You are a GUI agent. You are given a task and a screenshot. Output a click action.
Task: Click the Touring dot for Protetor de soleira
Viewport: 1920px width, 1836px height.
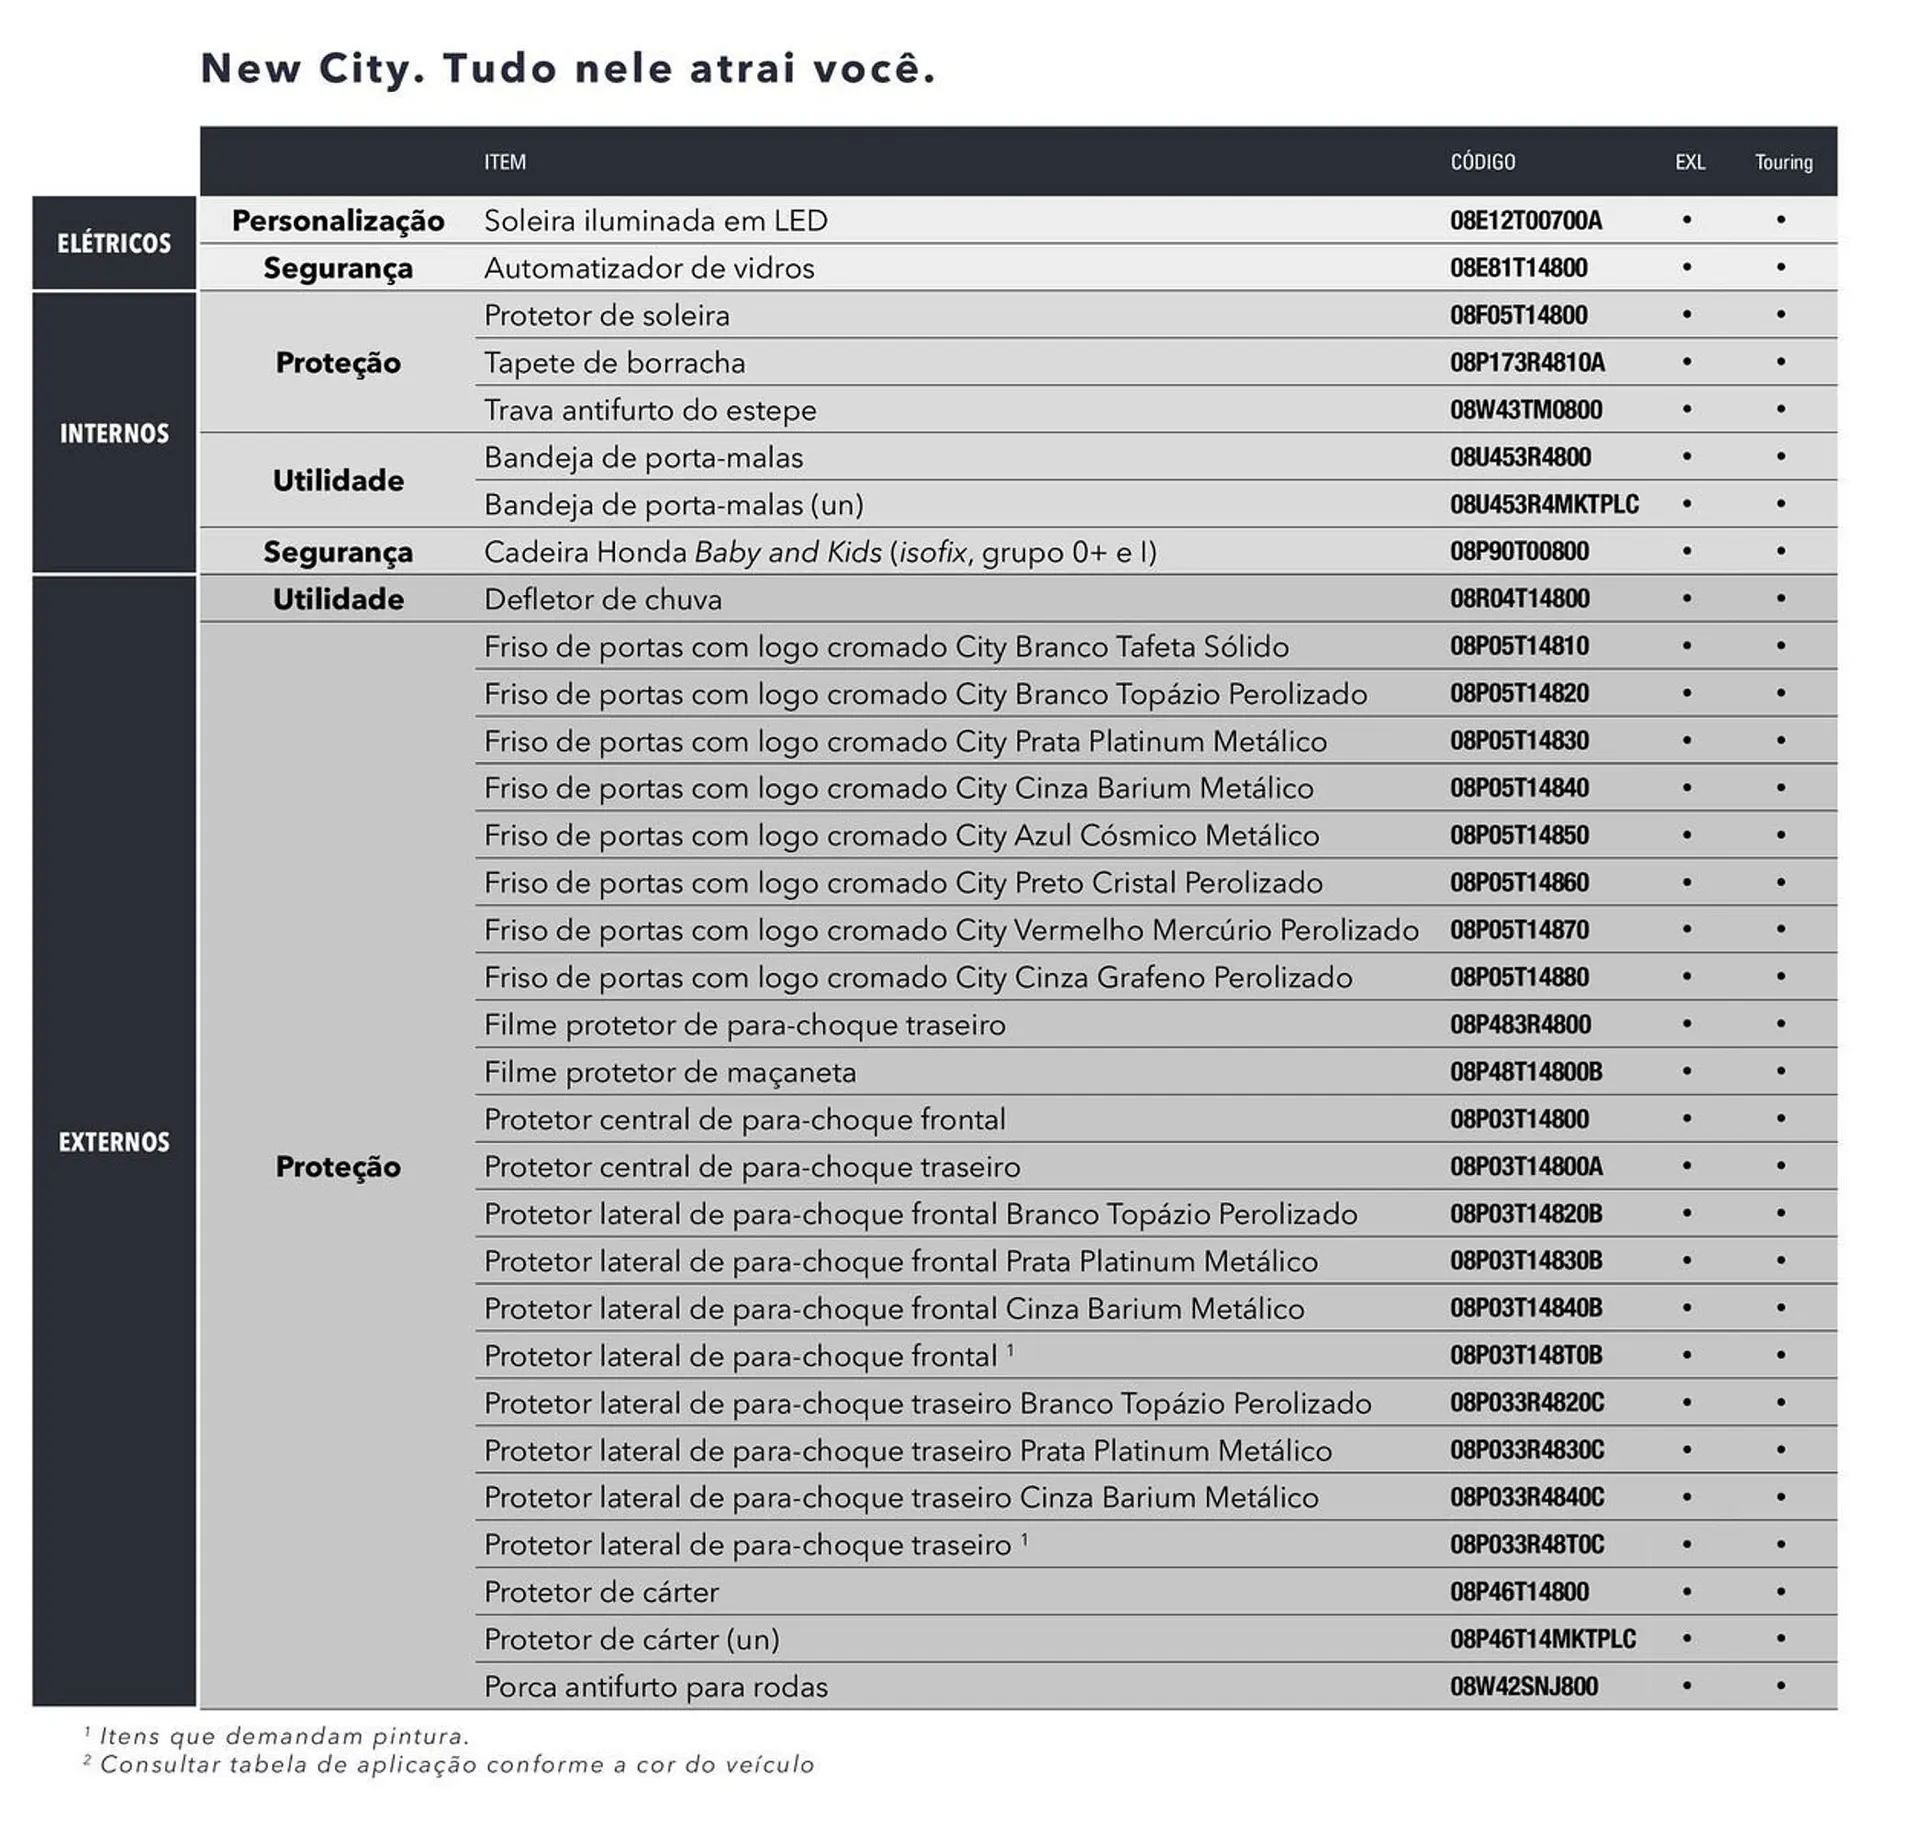[1781, 315]
